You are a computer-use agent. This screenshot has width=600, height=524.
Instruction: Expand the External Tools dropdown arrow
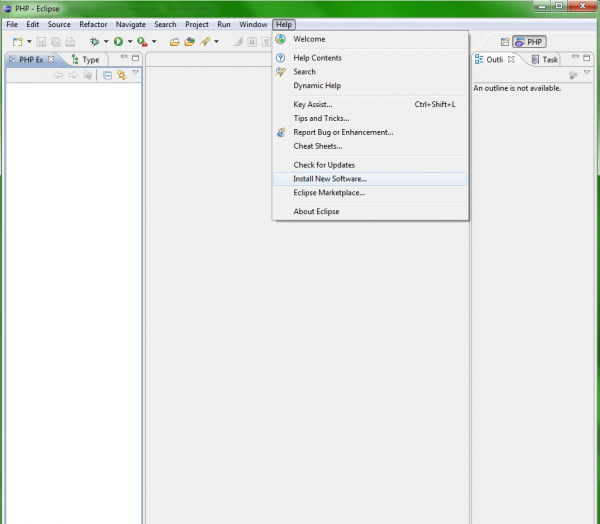[x=154, y=41]
